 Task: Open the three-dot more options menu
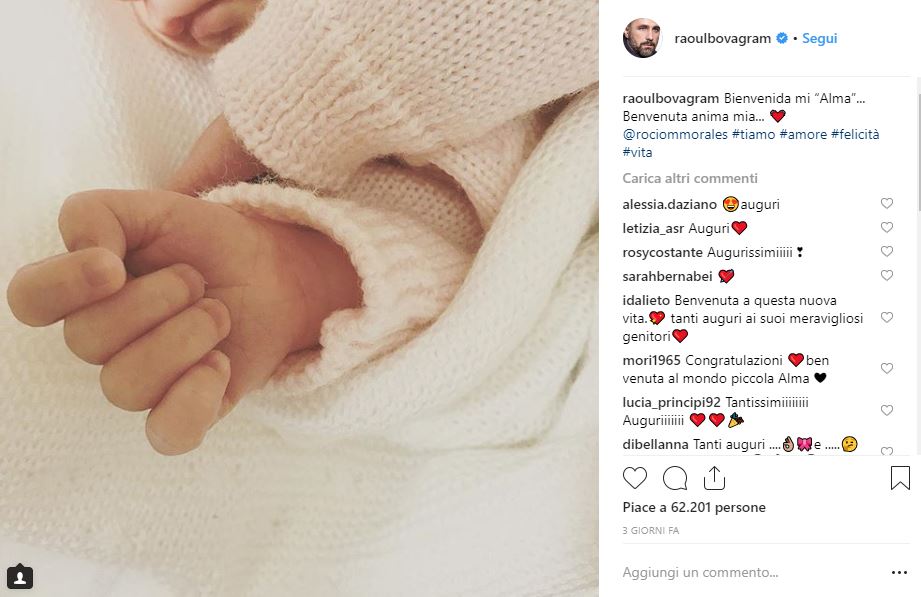tap(899, 572)
